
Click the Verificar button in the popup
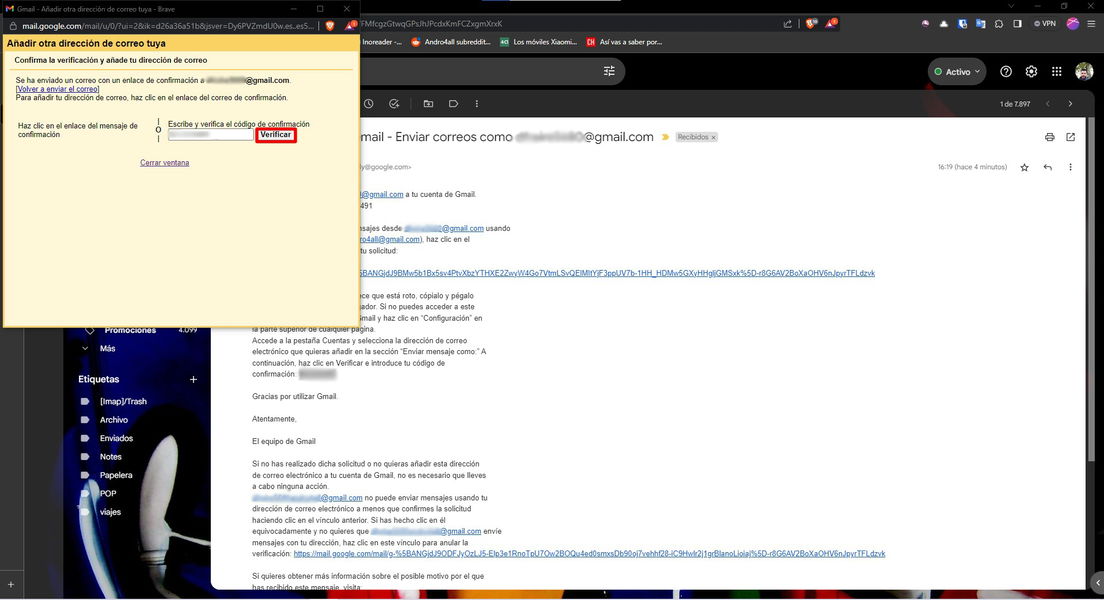275,135
